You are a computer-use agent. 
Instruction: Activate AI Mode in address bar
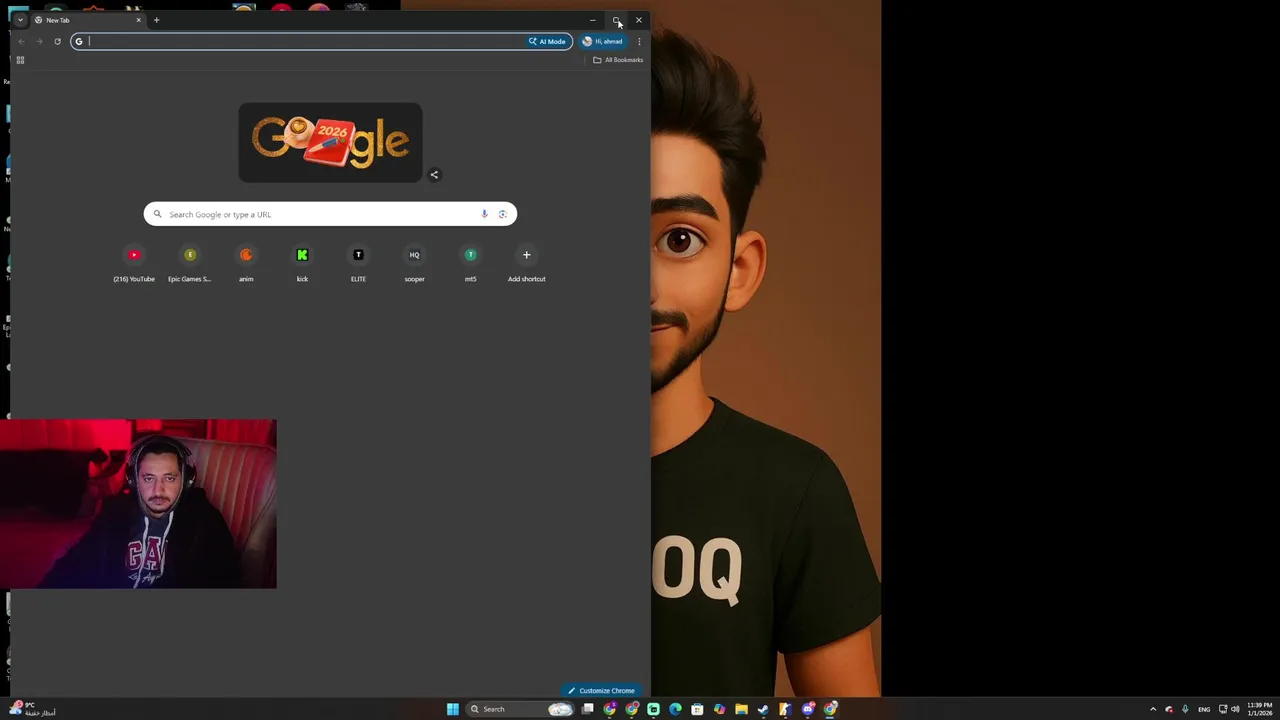(547, 41)
